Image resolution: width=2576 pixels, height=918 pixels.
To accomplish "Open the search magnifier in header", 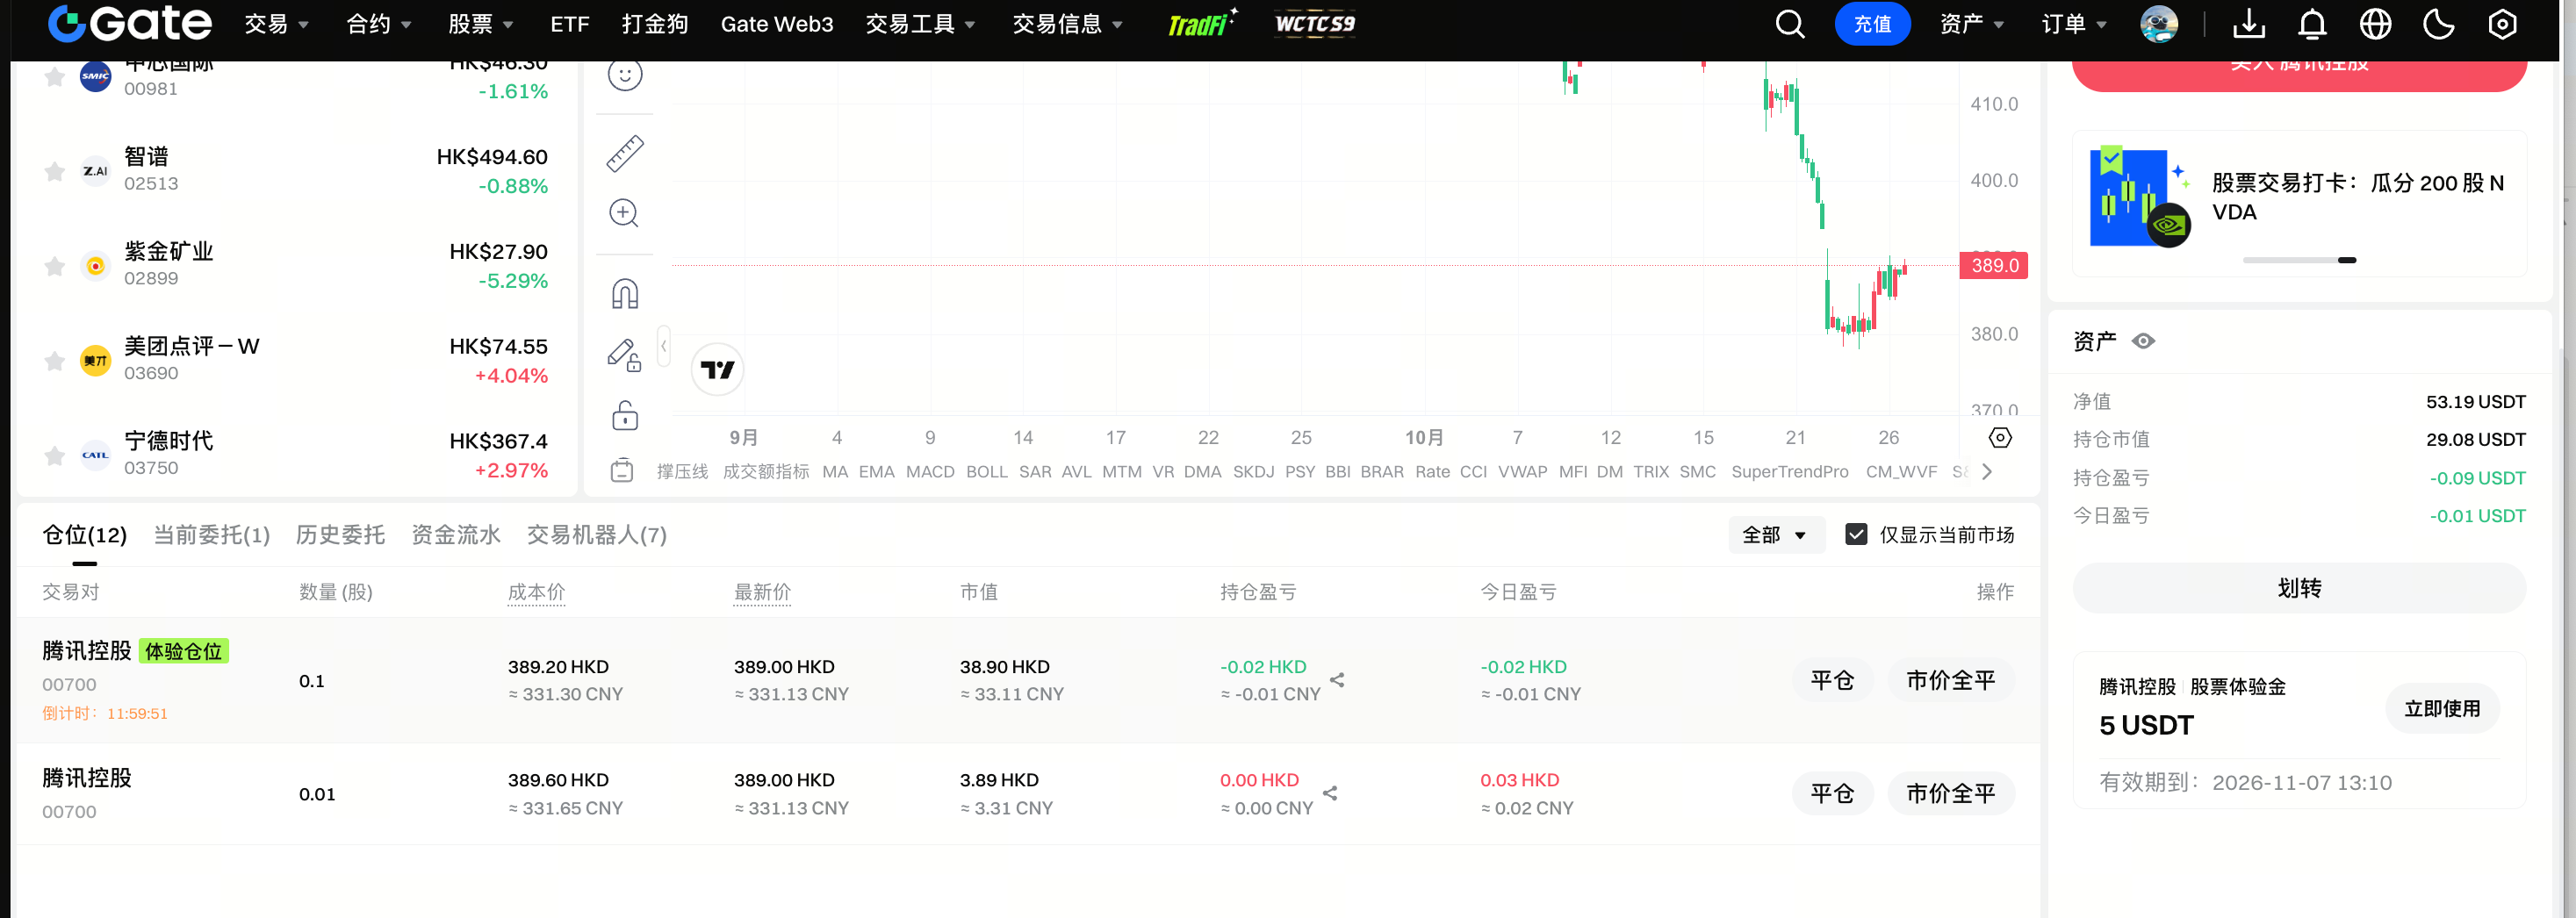I will [x=1789, y=24].
